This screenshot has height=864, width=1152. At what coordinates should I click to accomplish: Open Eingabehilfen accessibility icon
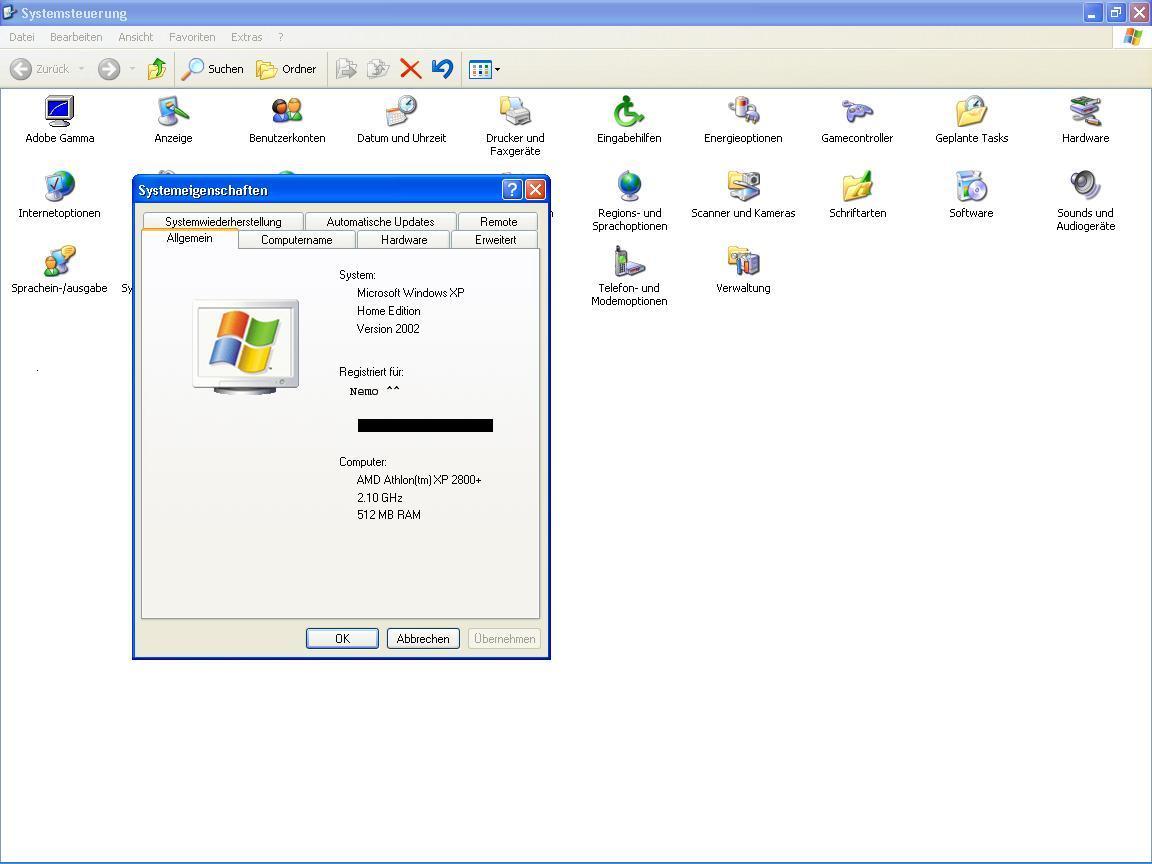629,112
